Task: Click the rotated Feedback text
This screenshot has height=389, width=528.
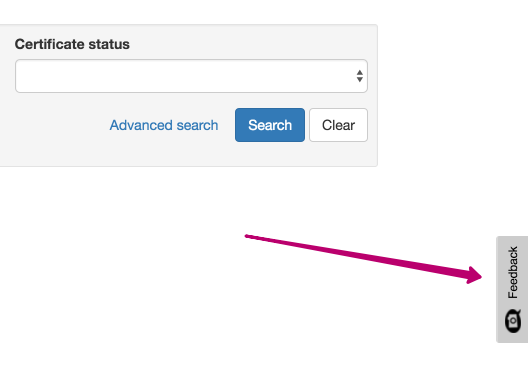Action: point(513,272)
